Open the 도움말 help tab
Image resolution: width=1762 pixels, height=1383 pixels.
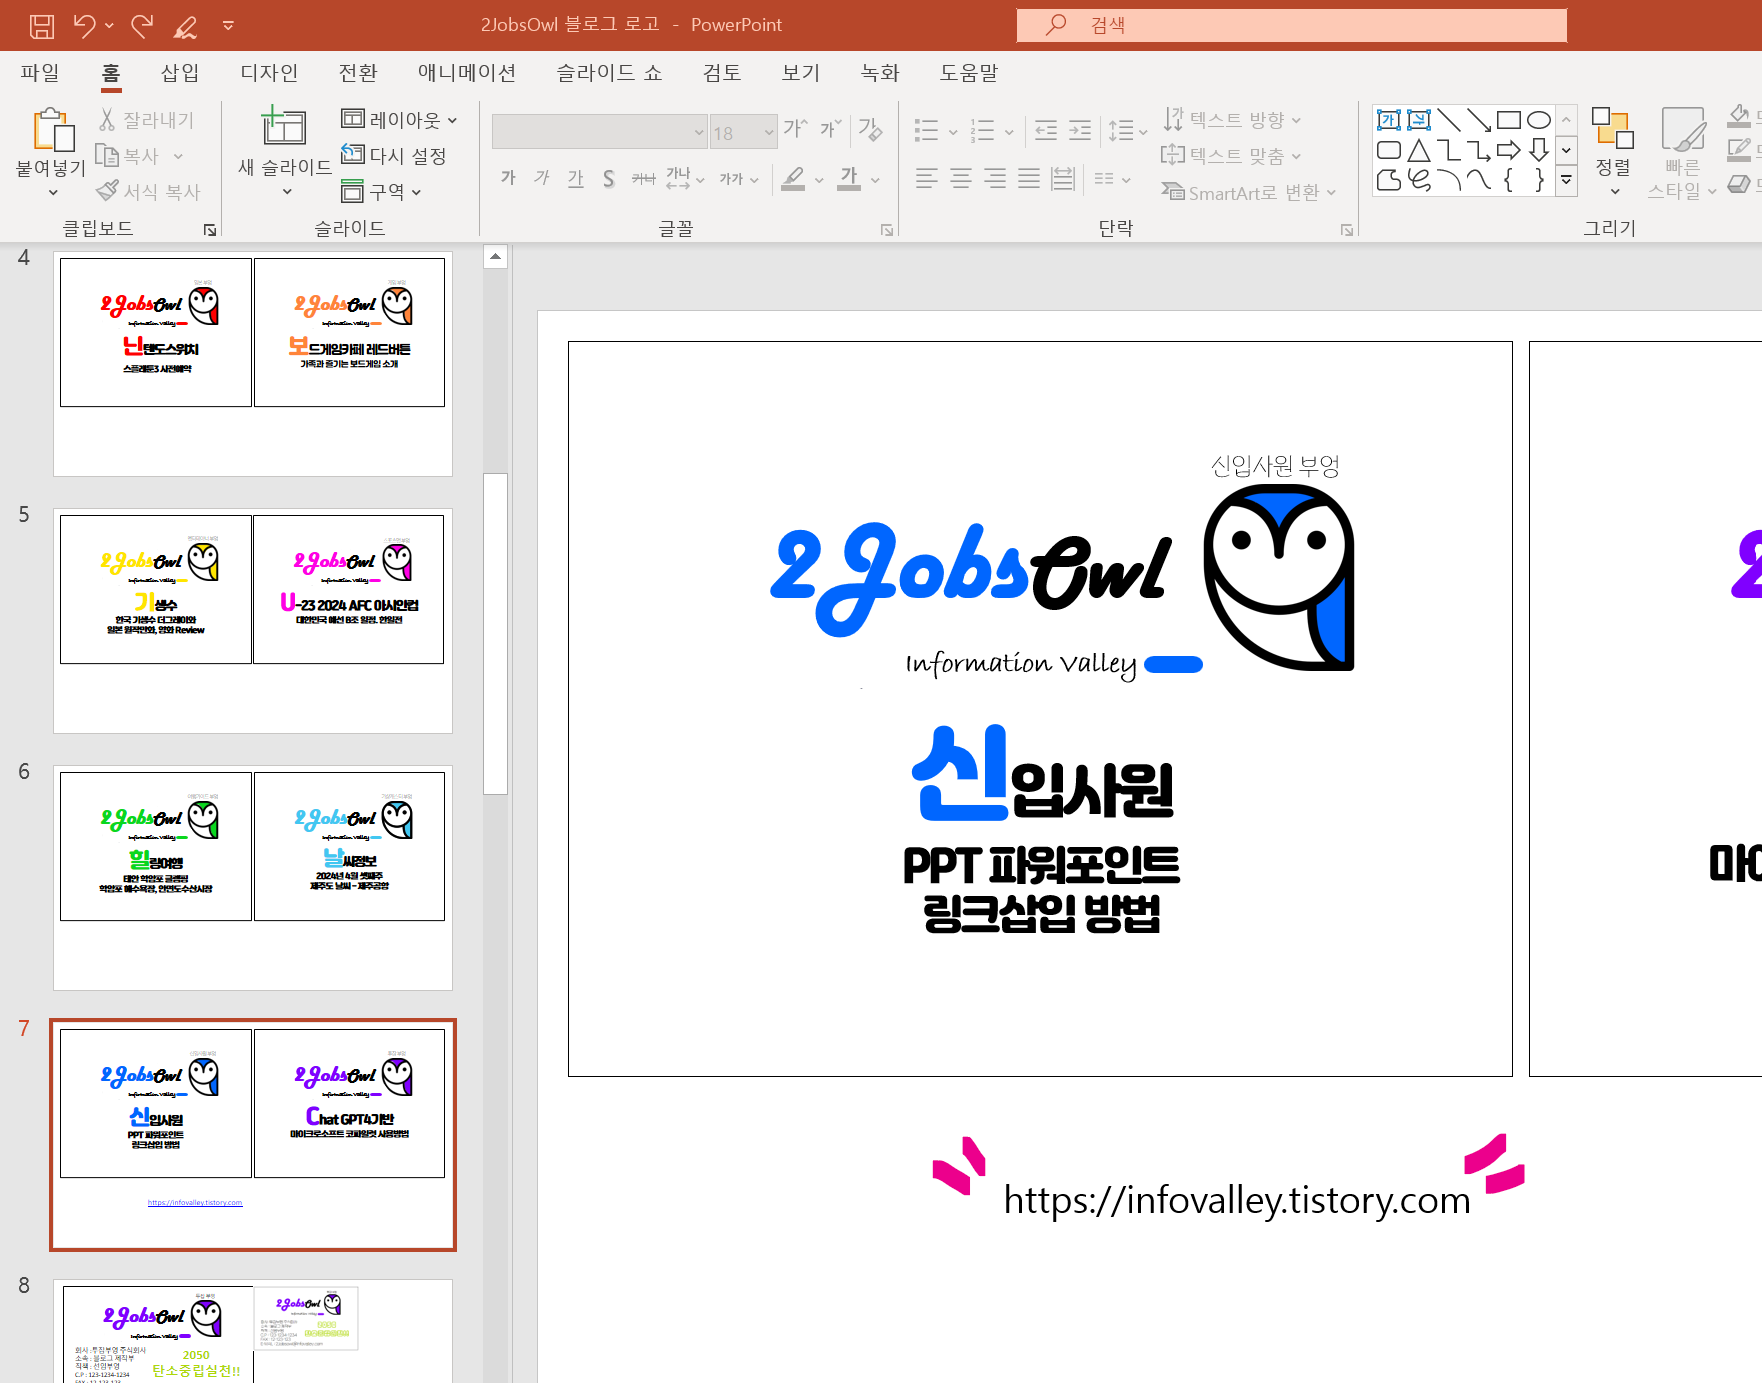point(969,73)
